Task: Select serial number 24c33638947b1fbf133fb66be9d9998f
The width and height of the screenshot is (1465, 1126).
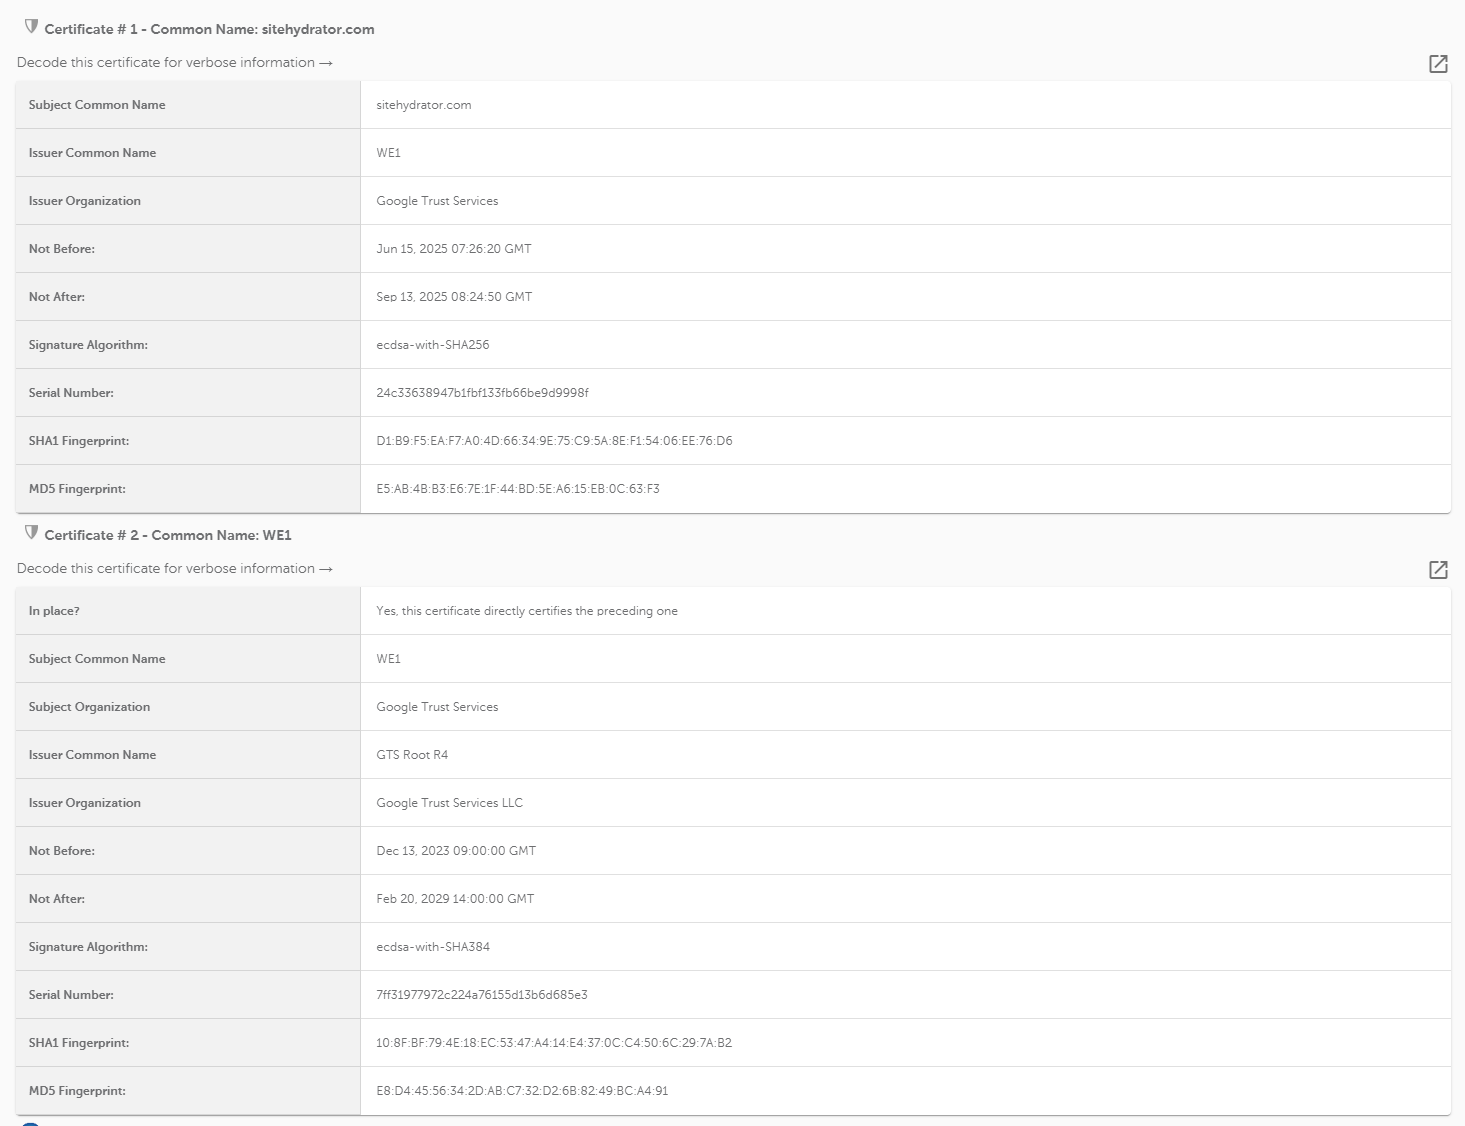Action: (x=482, y=393)
